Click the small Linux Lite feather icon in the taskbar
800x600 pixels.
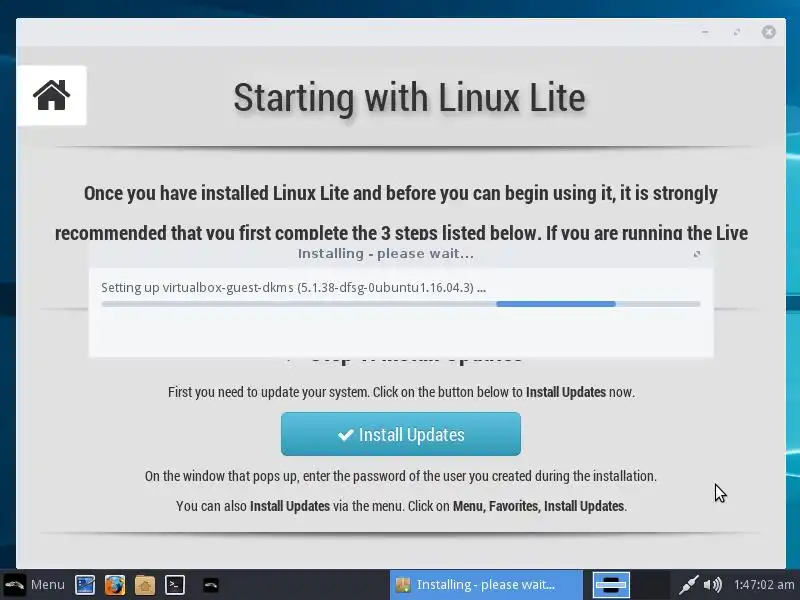tap(211, 585)
